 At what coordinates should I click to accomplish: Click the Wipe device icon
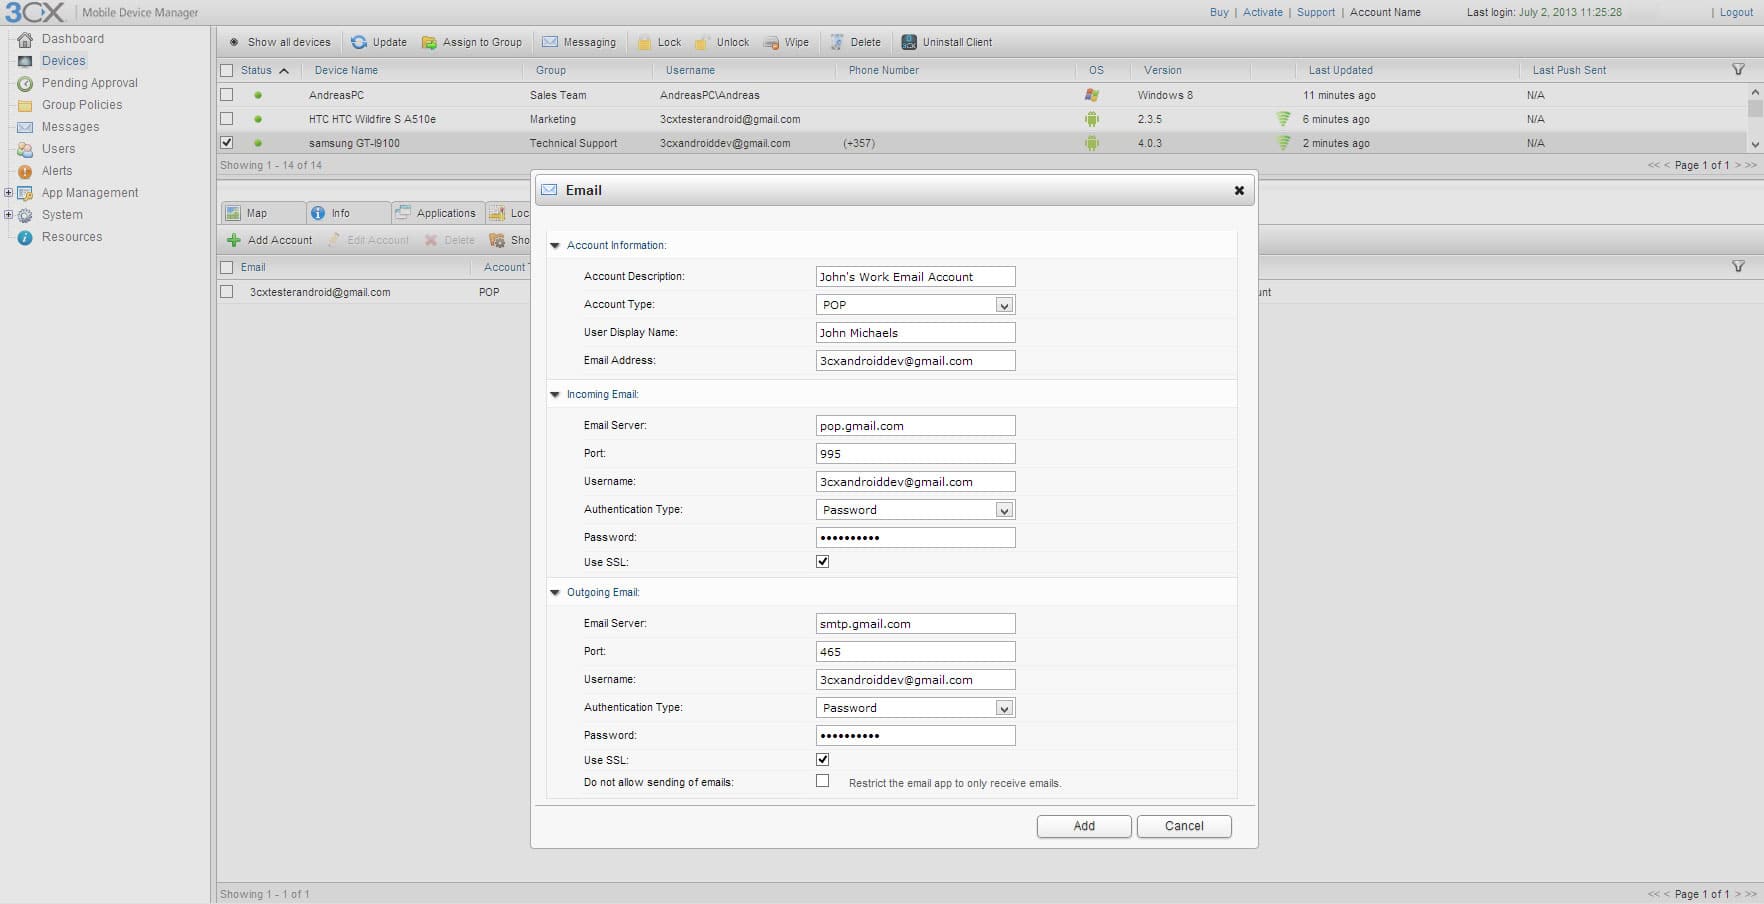click(771, 42)
